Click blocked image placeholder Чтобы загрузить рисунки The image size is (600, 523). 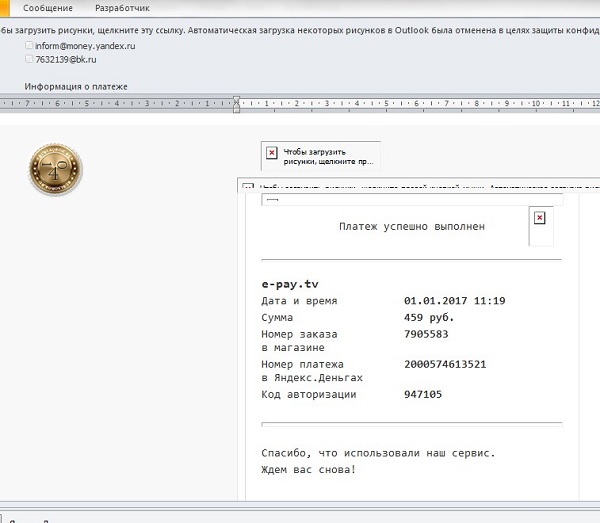(321, 156)
